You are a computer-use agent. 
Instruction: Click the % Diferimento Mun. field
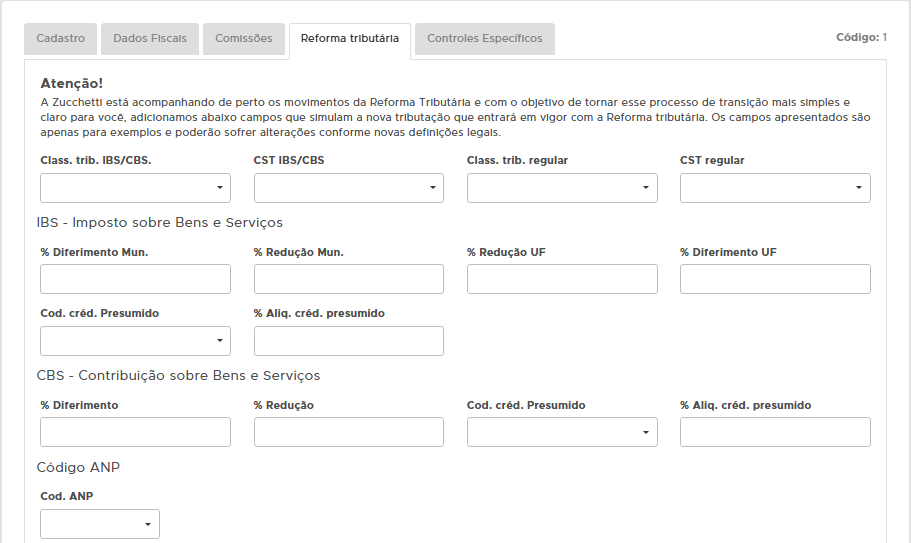click(x=135, y=279)
